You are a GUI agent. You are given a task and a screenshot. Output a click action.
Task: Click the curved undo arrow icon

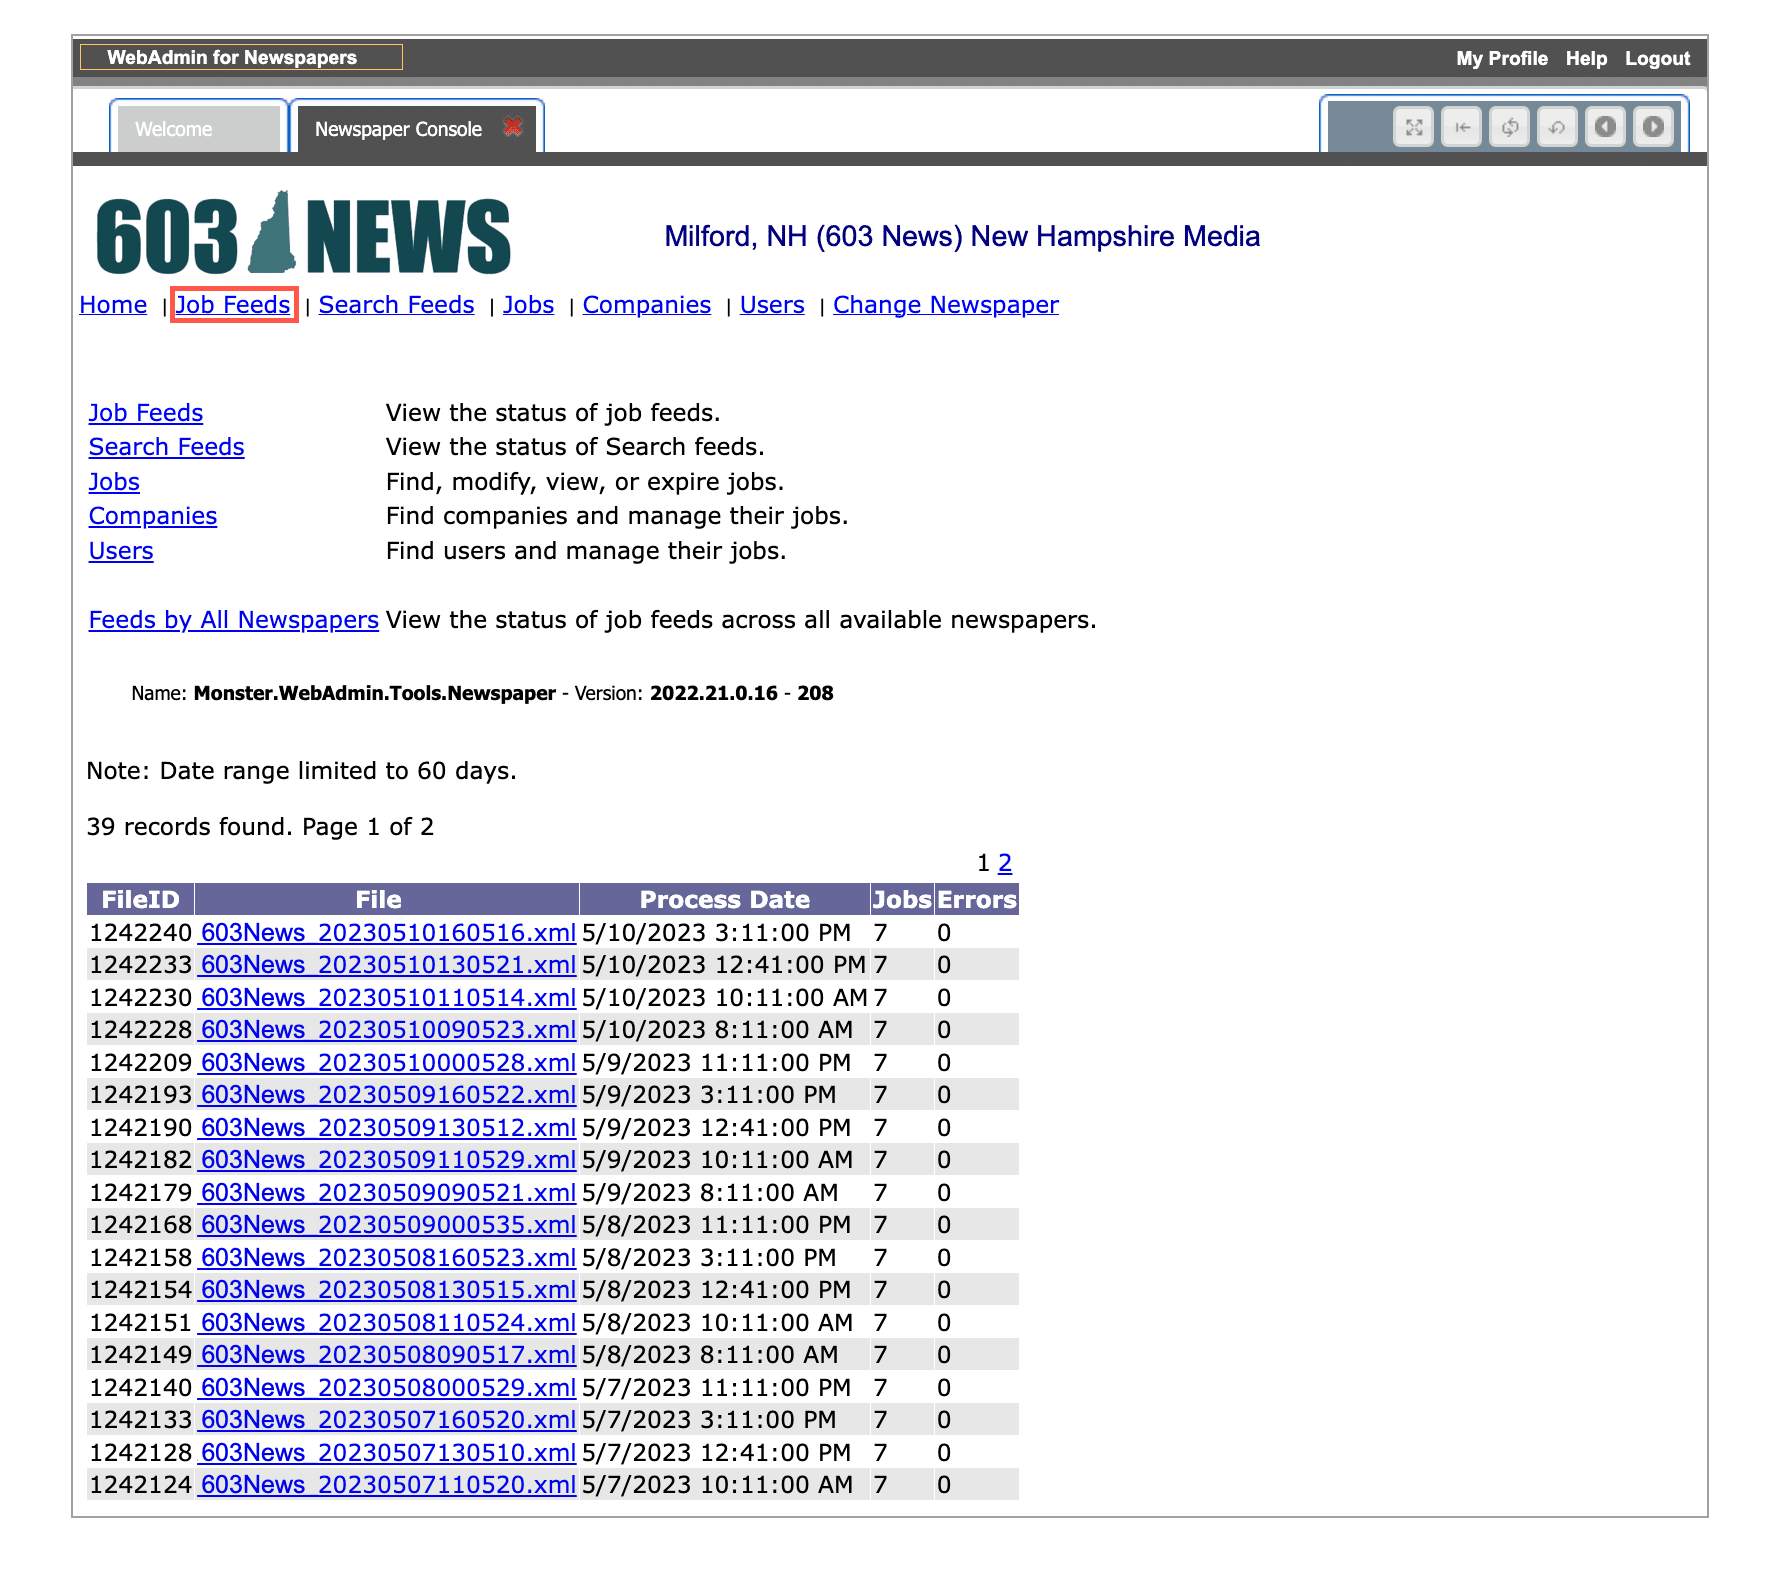coord(1557,127)
